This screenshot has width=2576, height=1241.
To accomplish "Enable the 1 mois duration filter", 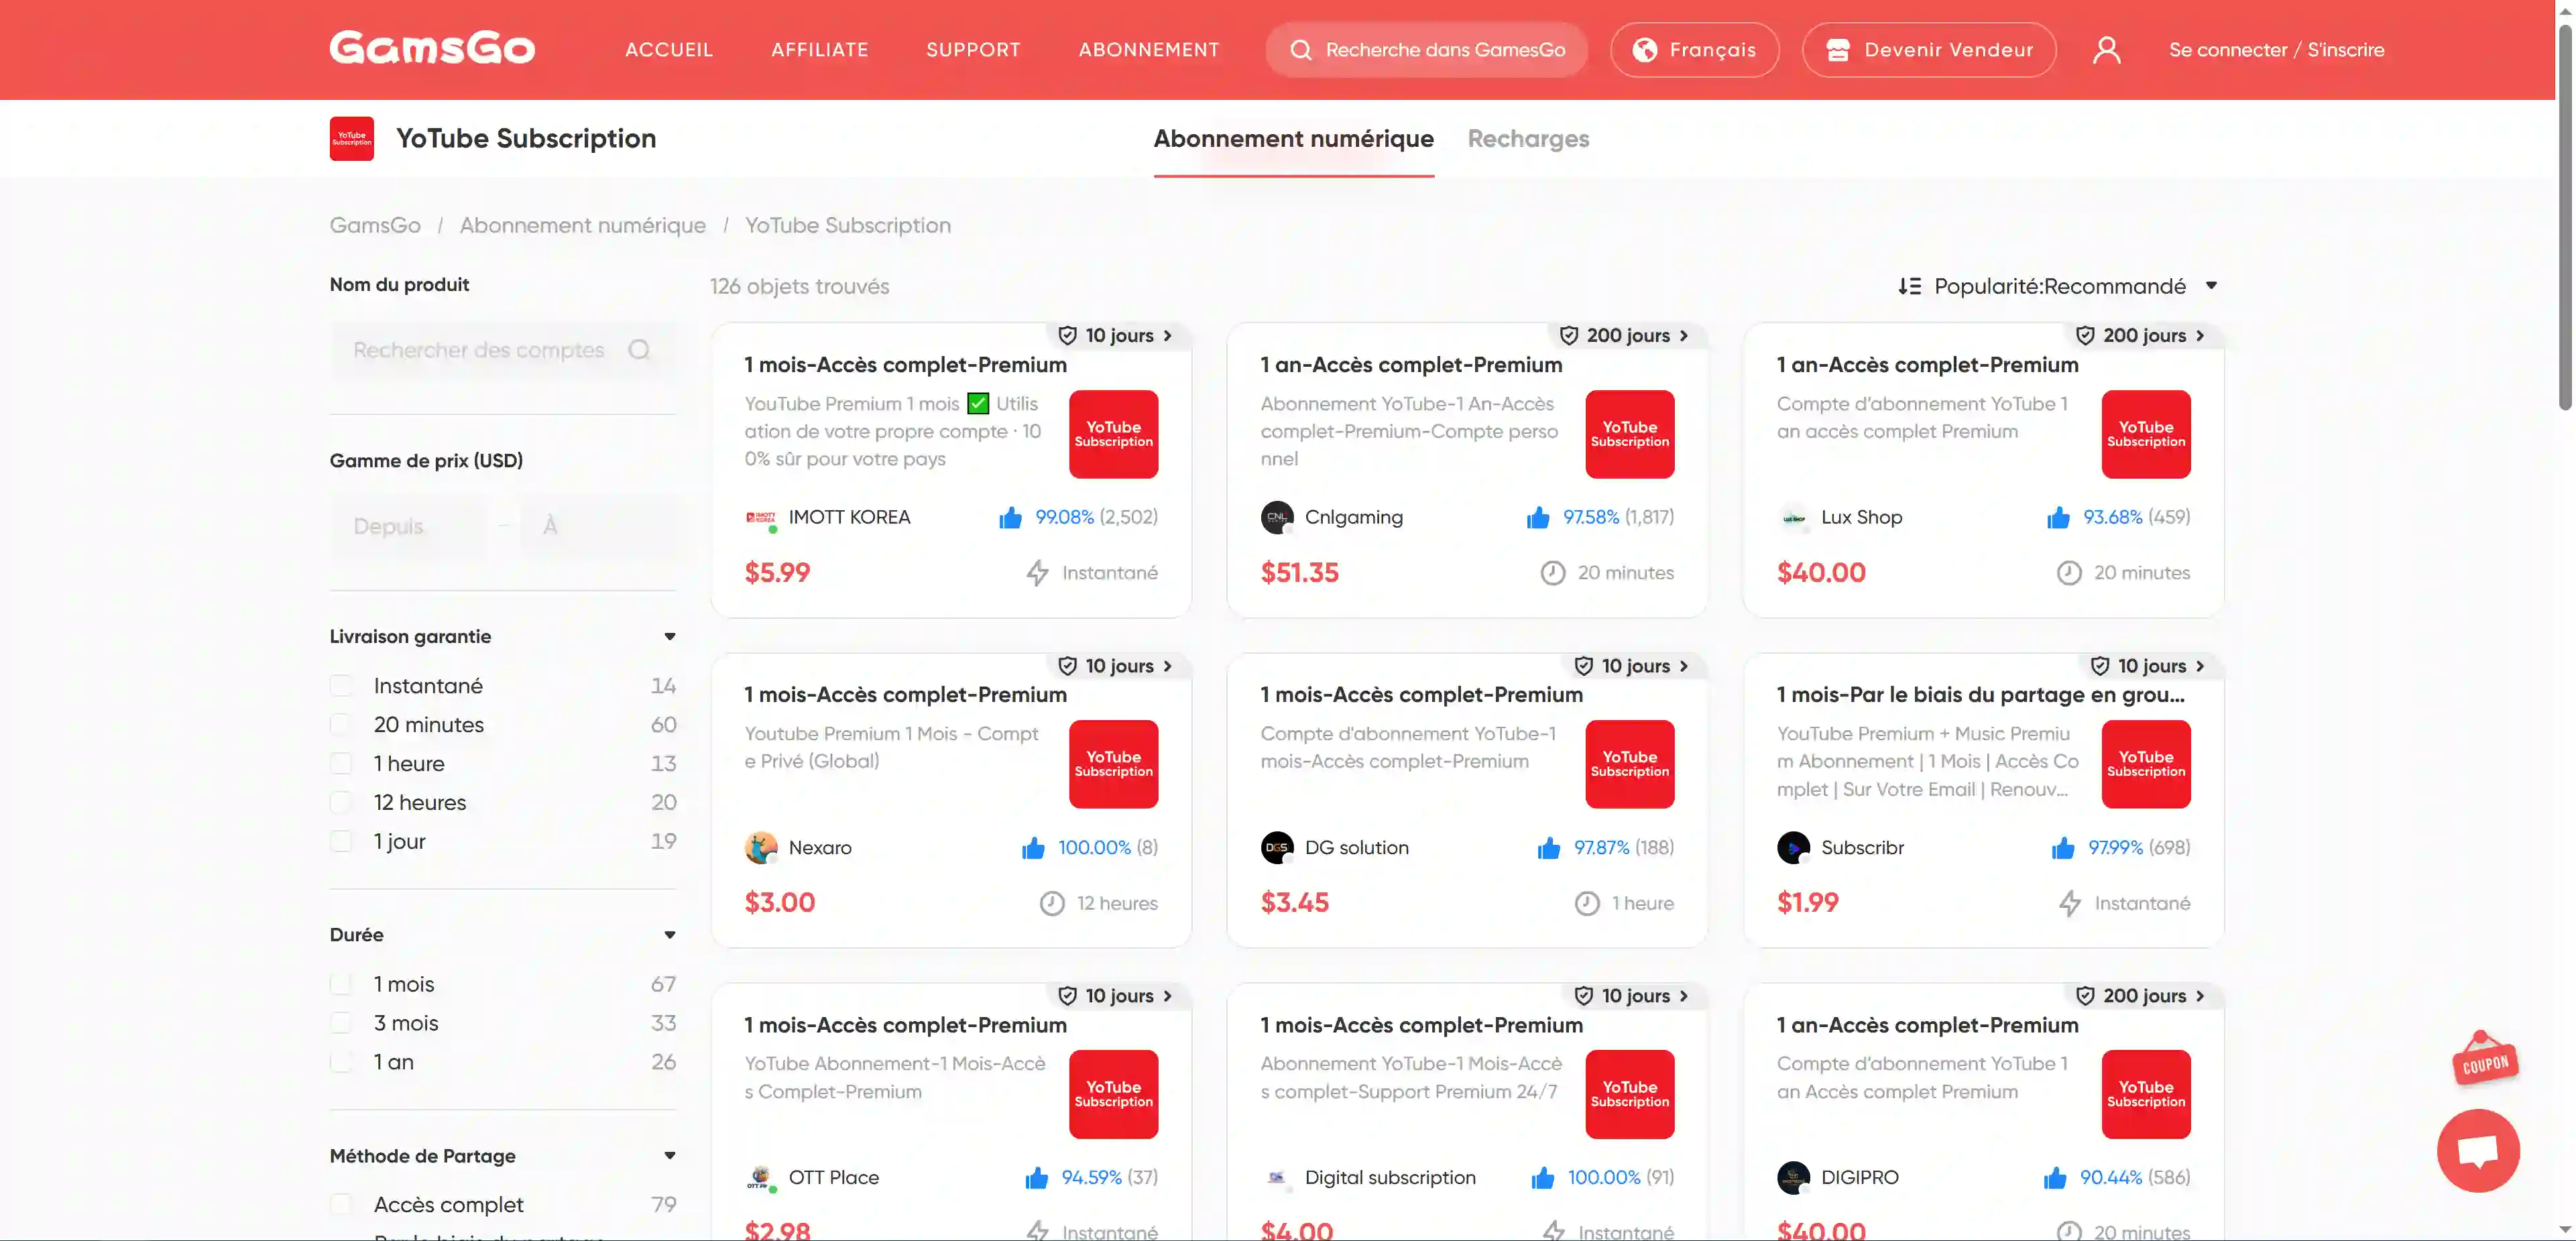I will coord(342,984).
